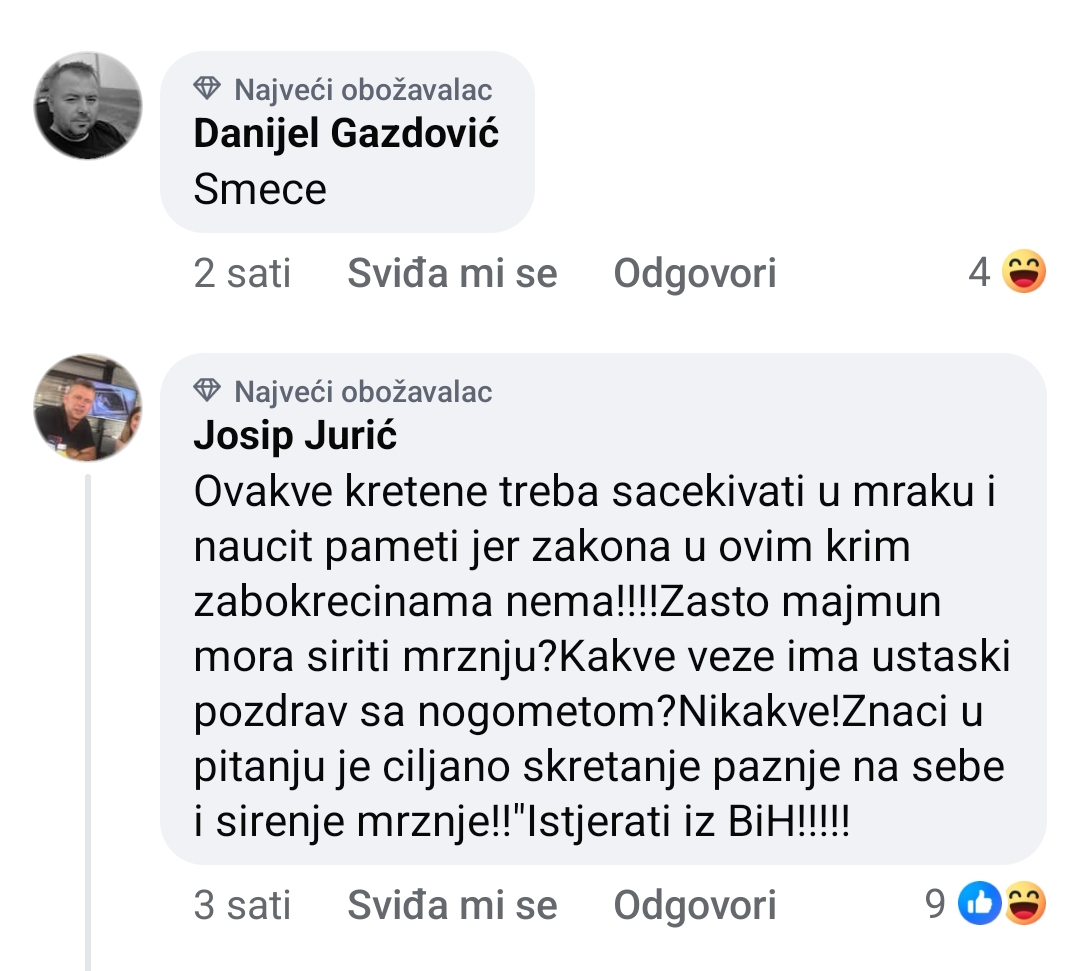Screen dimensions: 1080x971
Task: Reply to Danijel Gazdović's comment via Odgovori
Action: coord(695,273)
